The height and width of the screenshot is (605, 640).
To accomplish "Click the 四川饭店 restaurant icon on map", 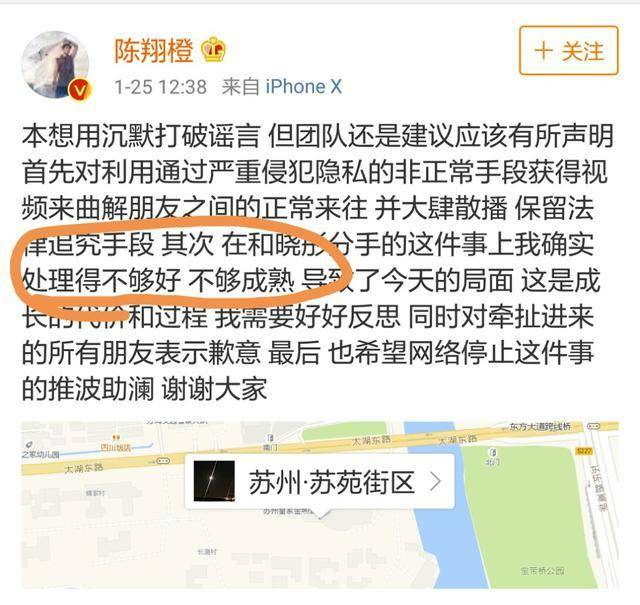I will click(116, 440).
